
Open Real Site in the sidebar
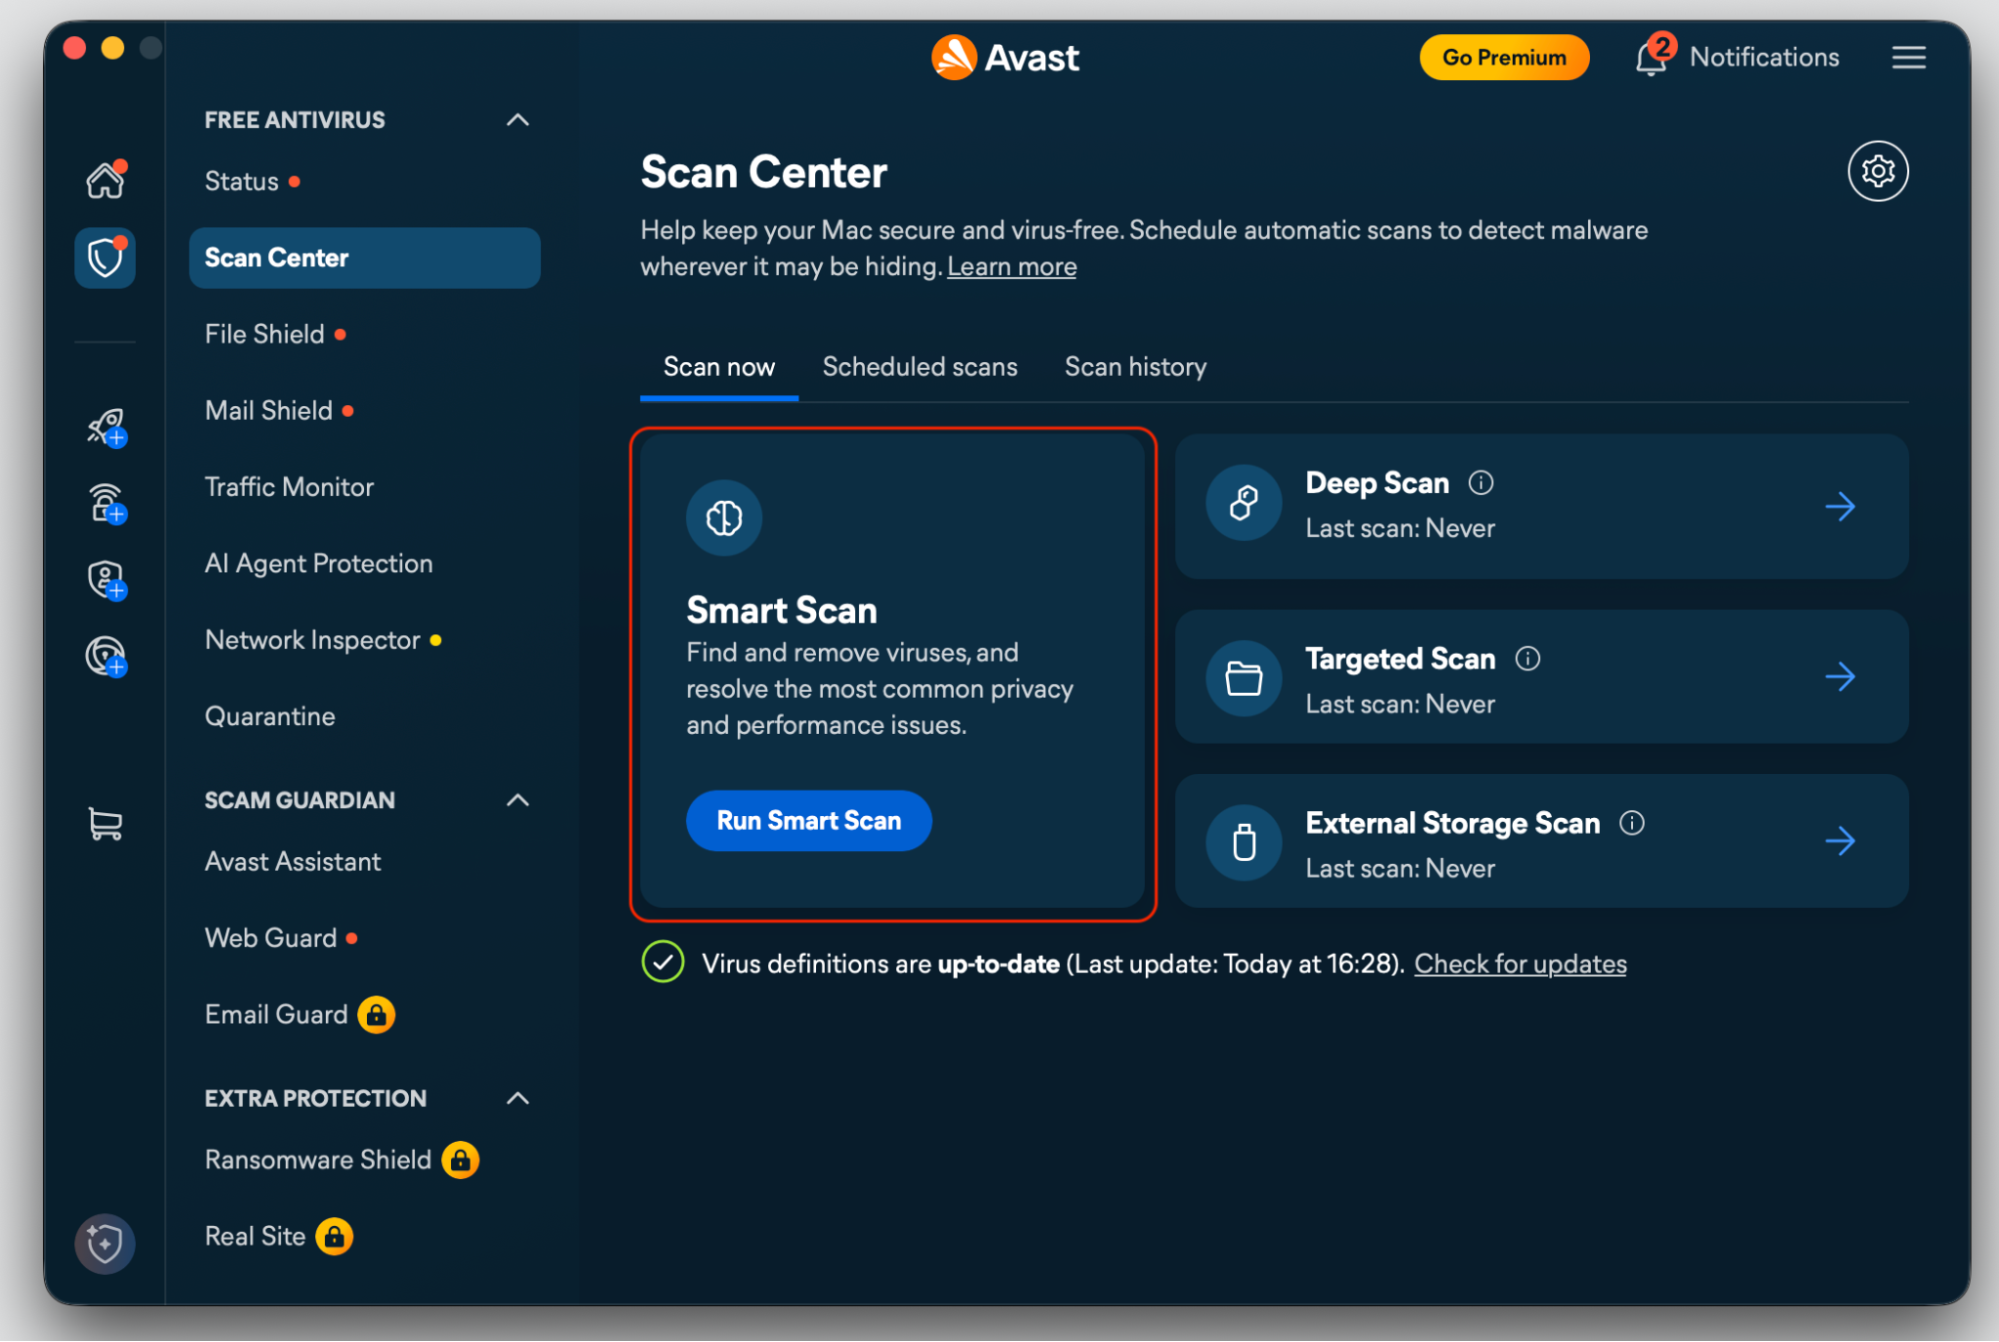coord(255,1237)
